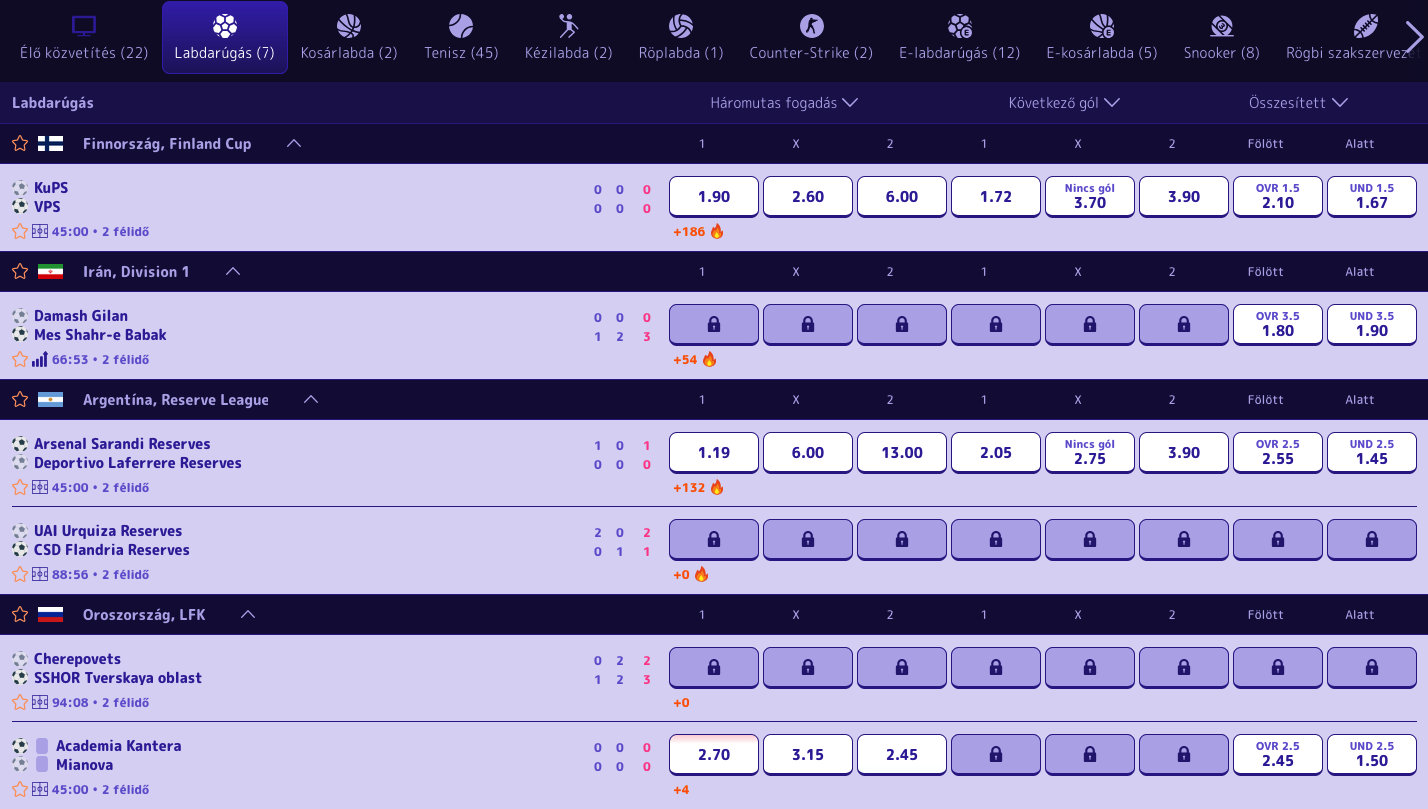Favorite the Damash Gilan match star

point(19,360)
